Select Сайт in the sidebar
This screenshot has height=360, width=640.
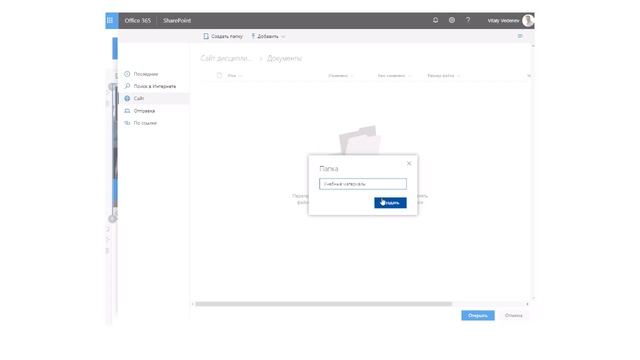click(x=154, y=98)
